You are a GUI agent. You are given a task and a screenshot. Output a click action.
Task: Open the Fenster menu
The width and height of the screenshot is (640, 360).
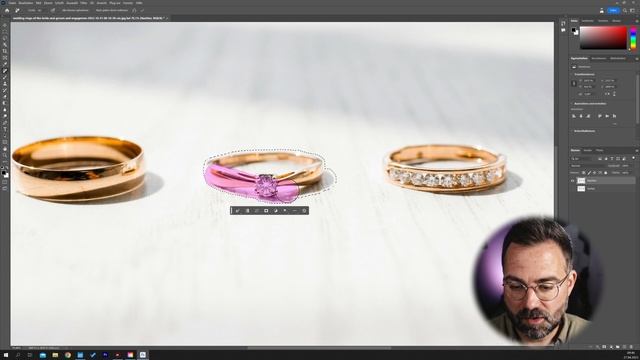[128, 3]
